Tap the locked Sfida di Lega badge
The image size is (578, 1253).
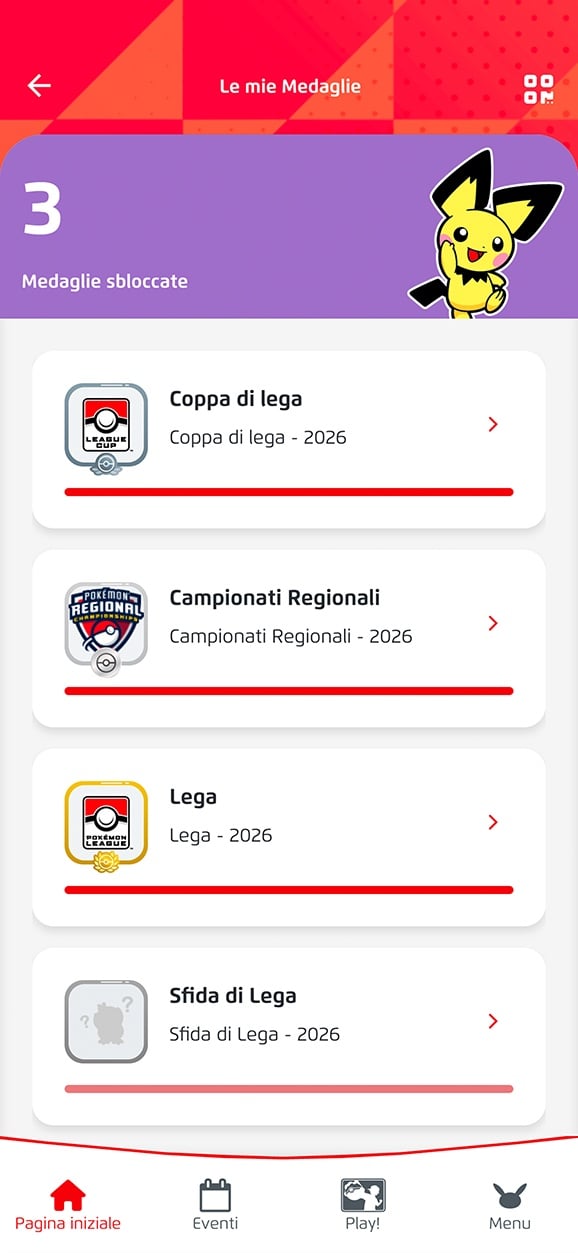tap(106, 1021)
